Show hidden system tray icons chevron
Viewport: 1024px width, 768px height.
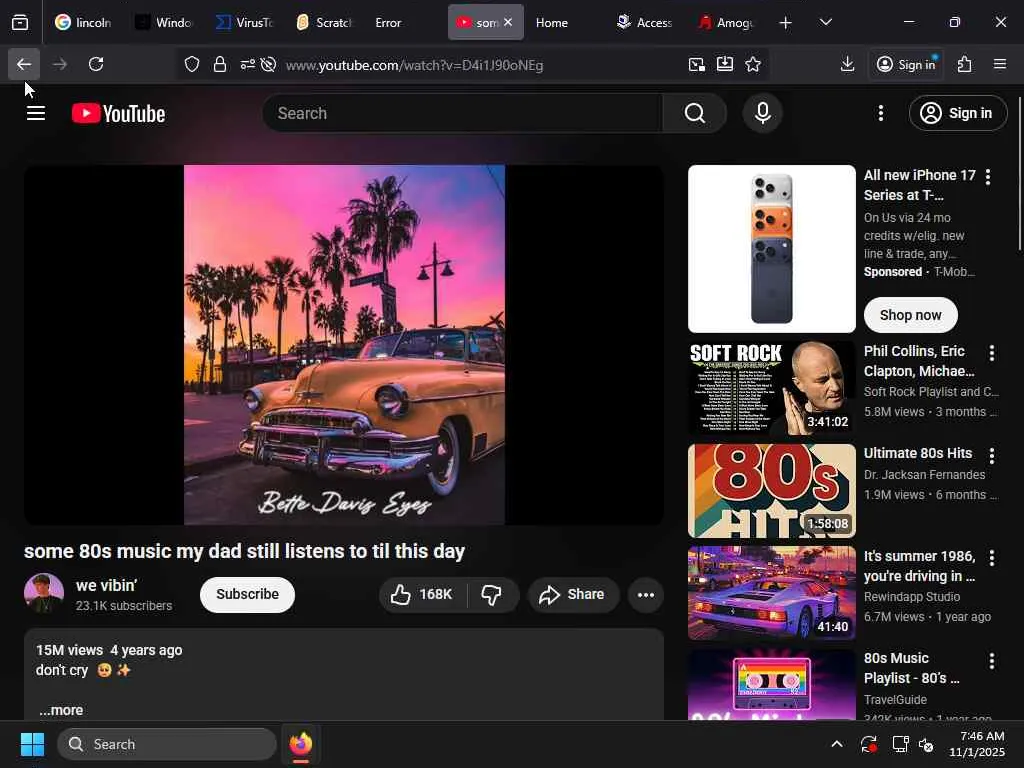point(837,744)
